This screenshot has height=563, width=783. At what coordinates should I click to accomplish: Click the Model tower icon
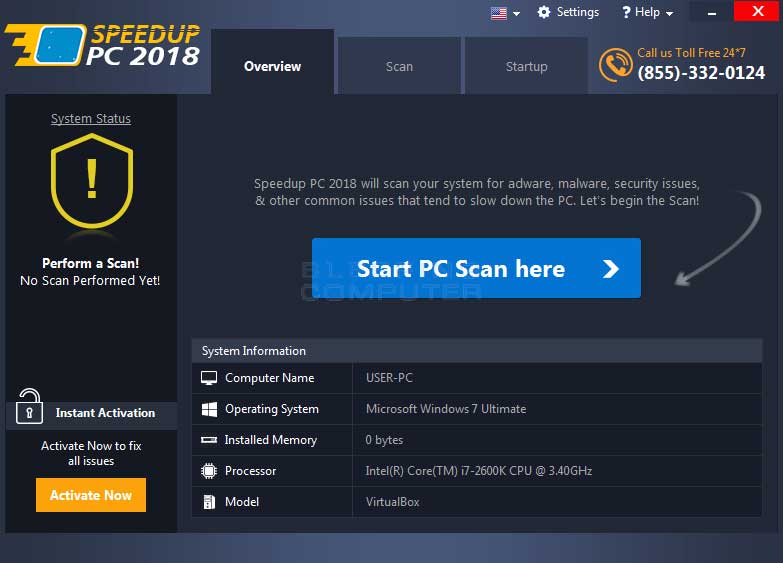click(x=209, y=502)
